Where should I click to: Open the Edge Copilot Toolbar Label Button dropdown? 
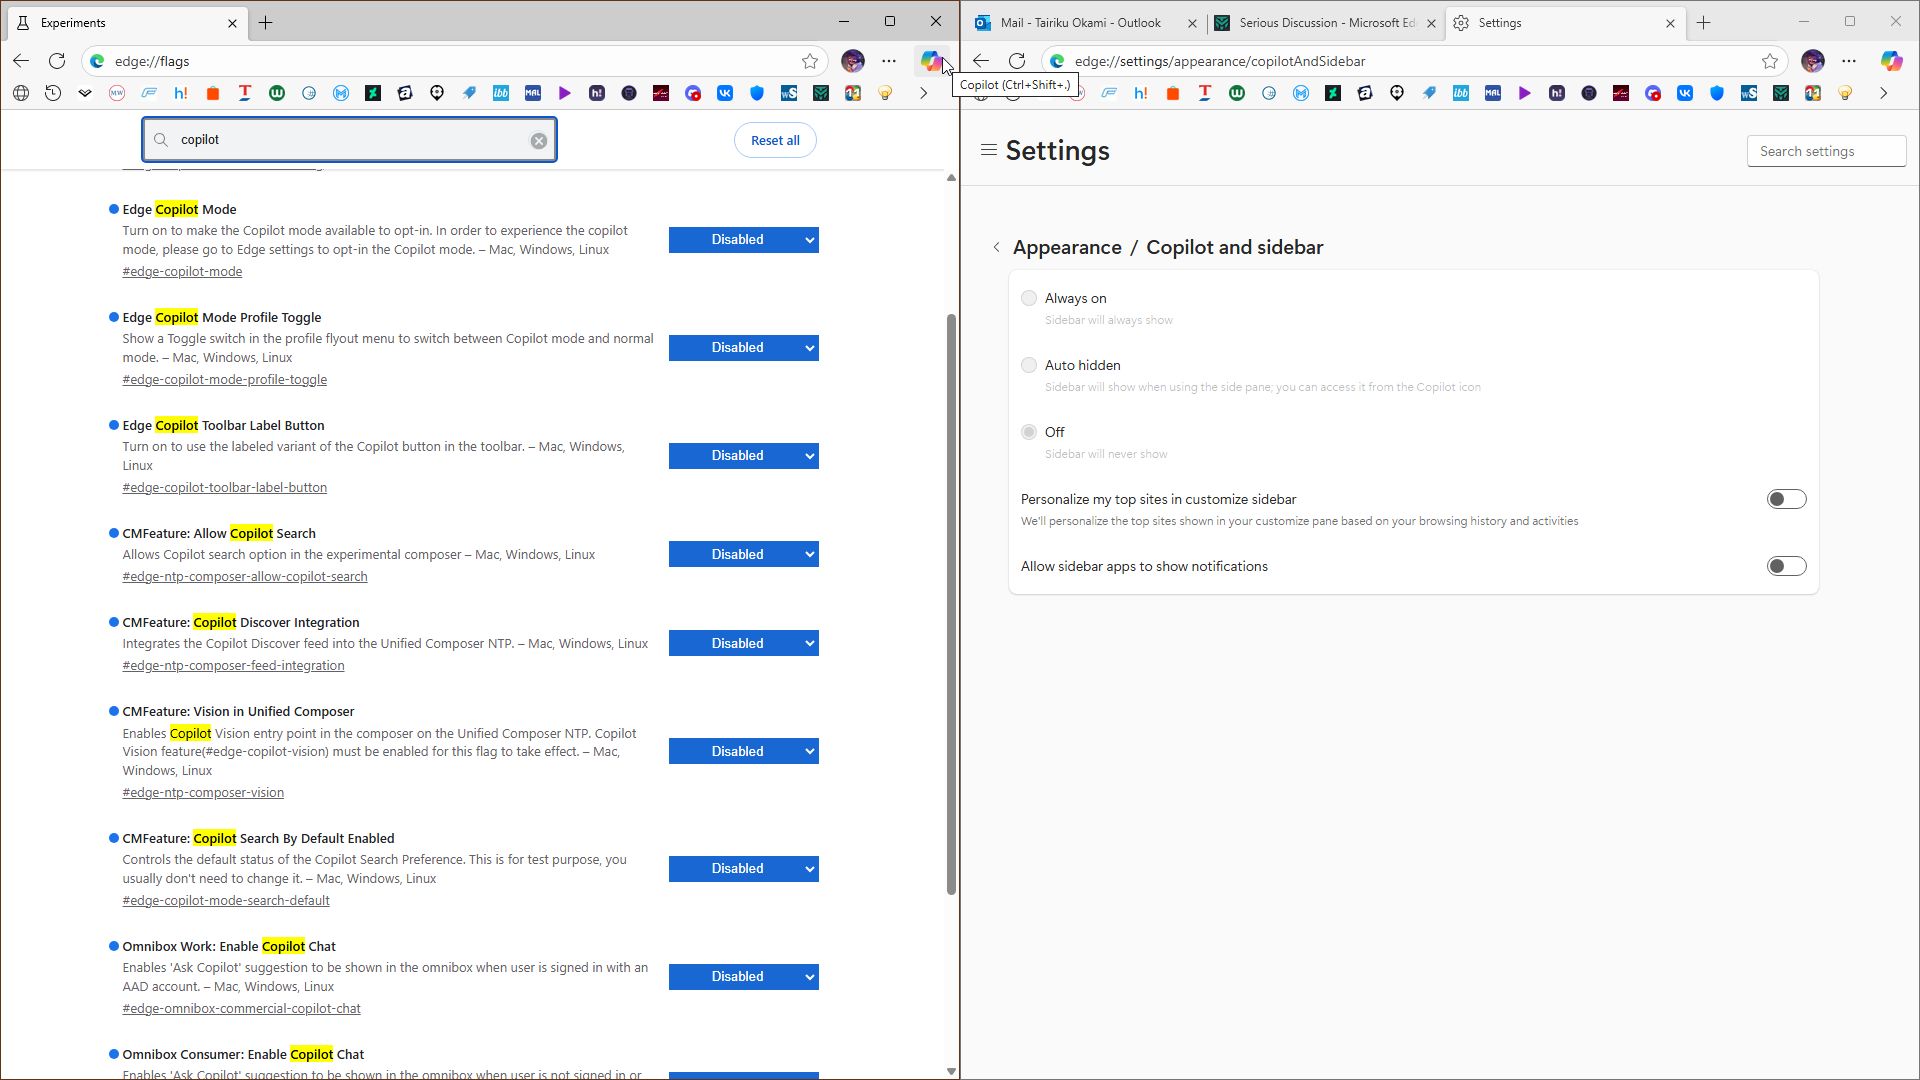(744, 456)
